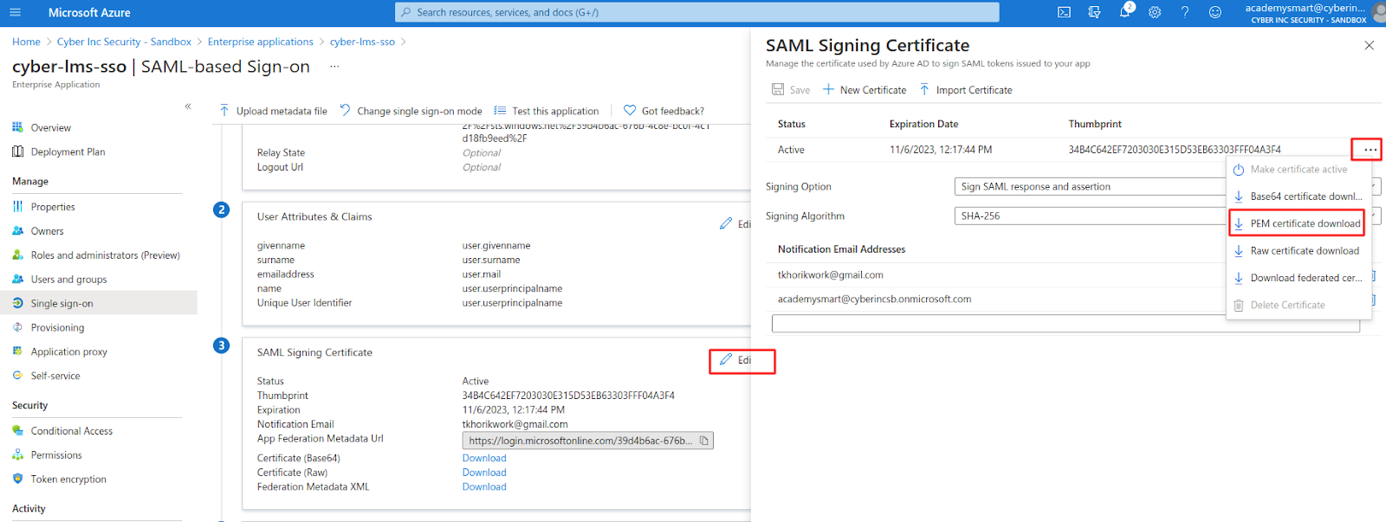Viewport: 1386px width, 522px height.
Task: Download Federation Metadata XML link
Action: point(484,487)
